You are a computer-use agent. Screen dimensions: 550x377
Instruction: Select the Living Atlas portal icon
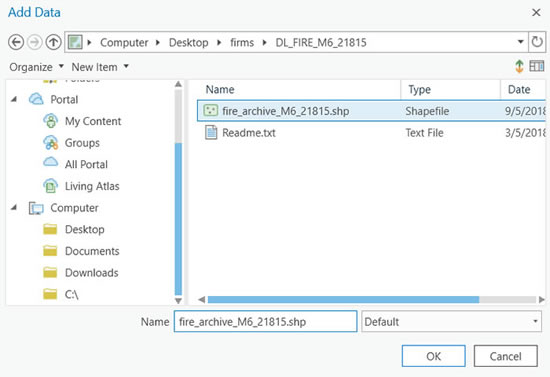pos(51,186)
